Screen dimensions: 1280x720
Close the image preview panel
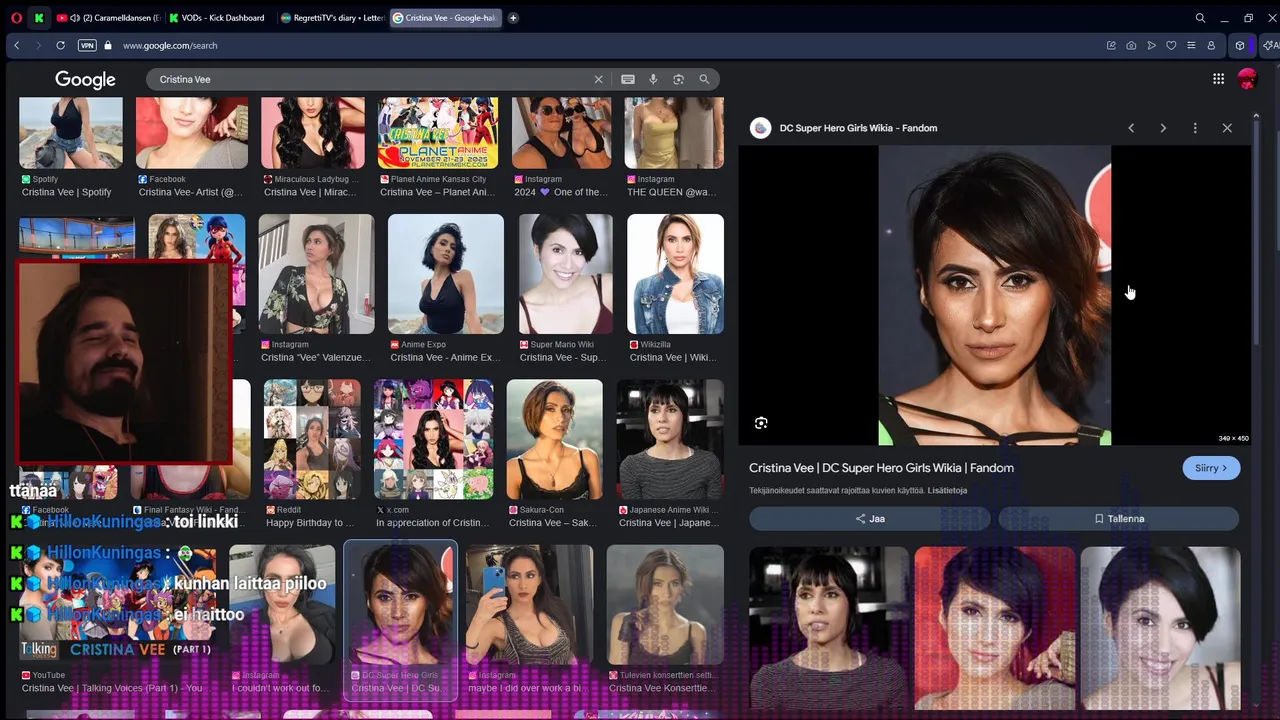tap(1227, 128)
